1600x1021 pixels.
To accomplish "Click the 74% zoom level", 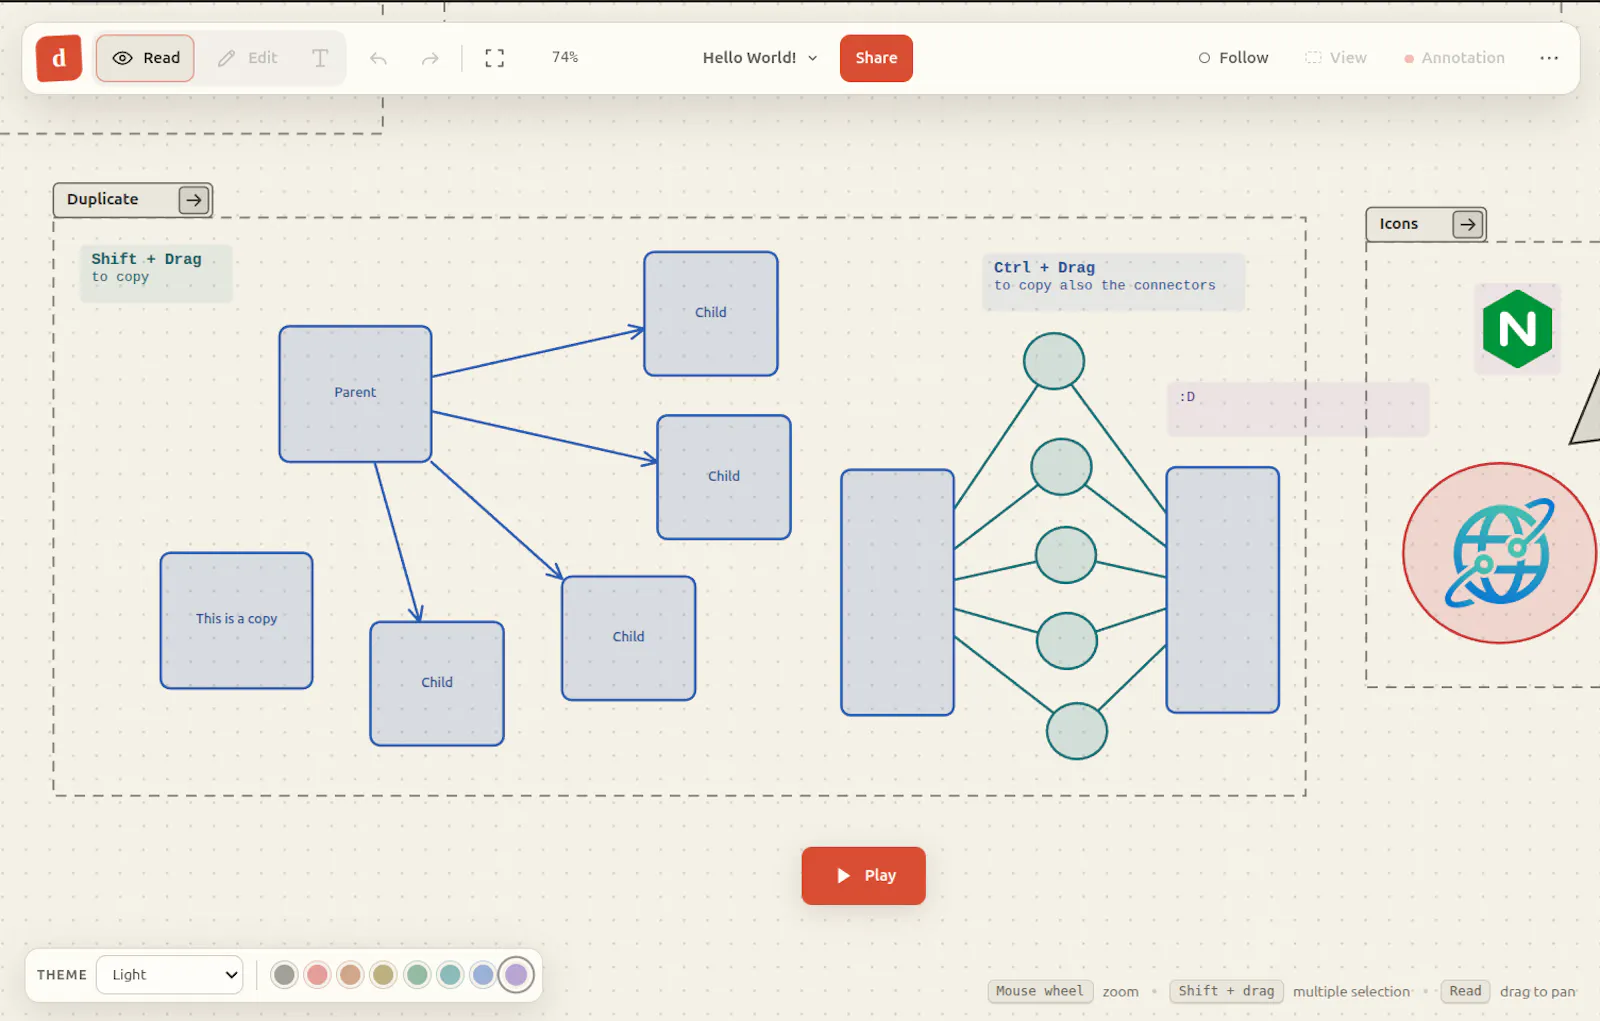I will click(565, 57).
